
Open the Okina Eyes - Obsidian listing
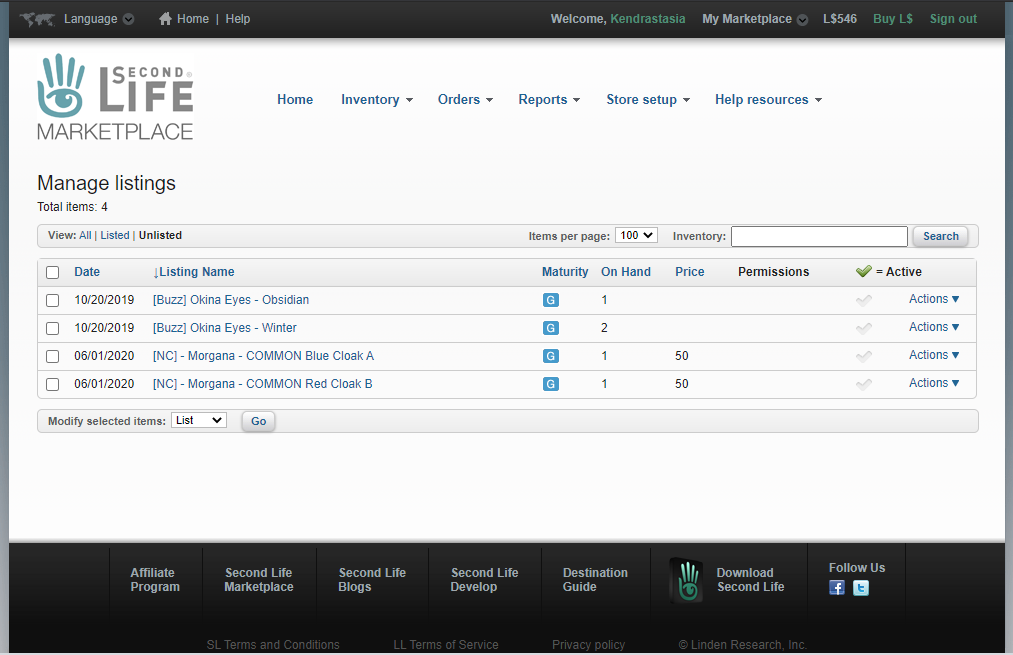(x=231, y=300)
